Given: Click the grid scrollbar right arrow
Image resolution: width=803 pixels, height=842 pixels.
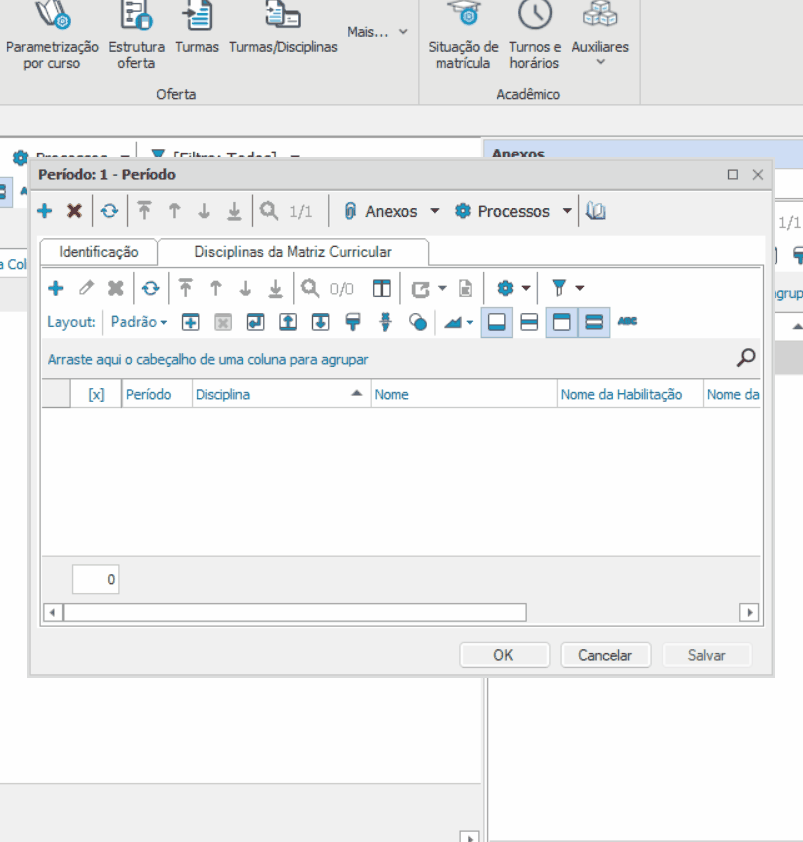Looking at the screenshot, I should point(749,612).
